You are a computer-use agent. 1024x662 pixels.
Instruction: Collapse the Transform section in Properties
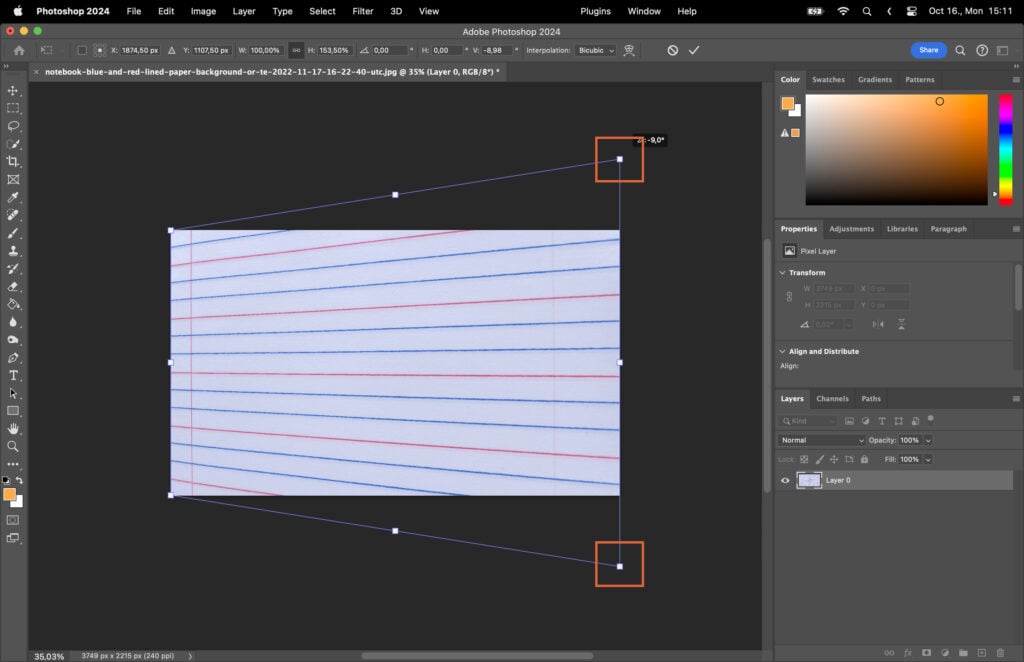point(782,272)
